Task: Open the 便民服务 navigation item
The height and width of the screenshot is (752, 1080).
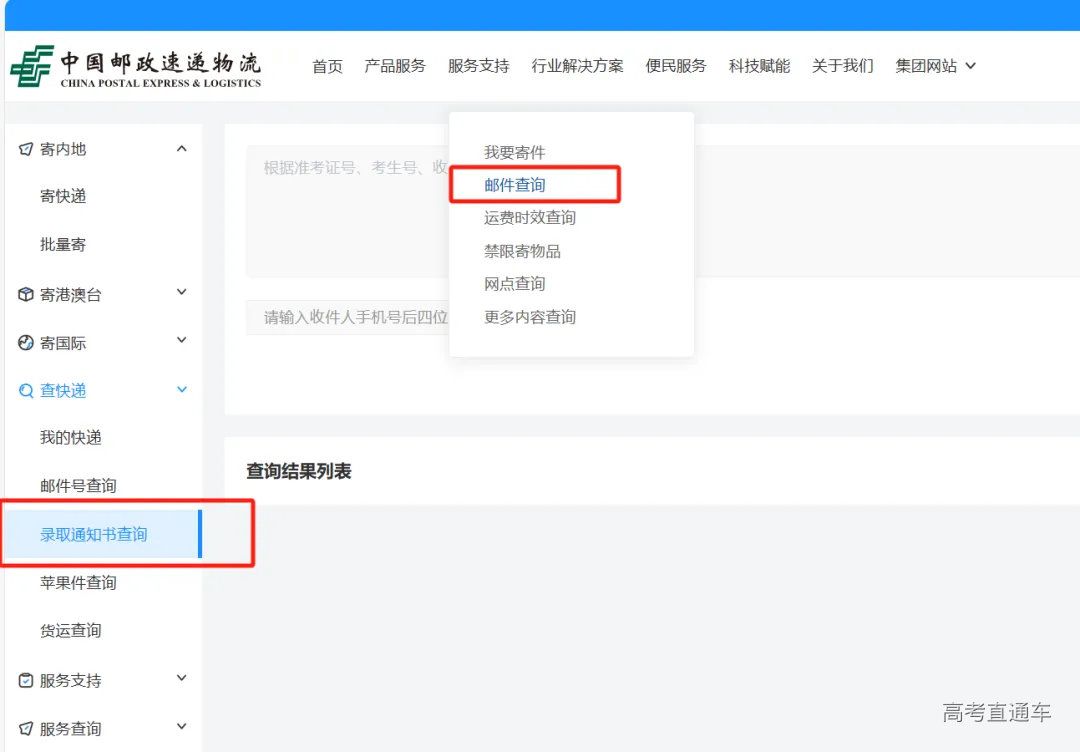Action: pos(675,65)
